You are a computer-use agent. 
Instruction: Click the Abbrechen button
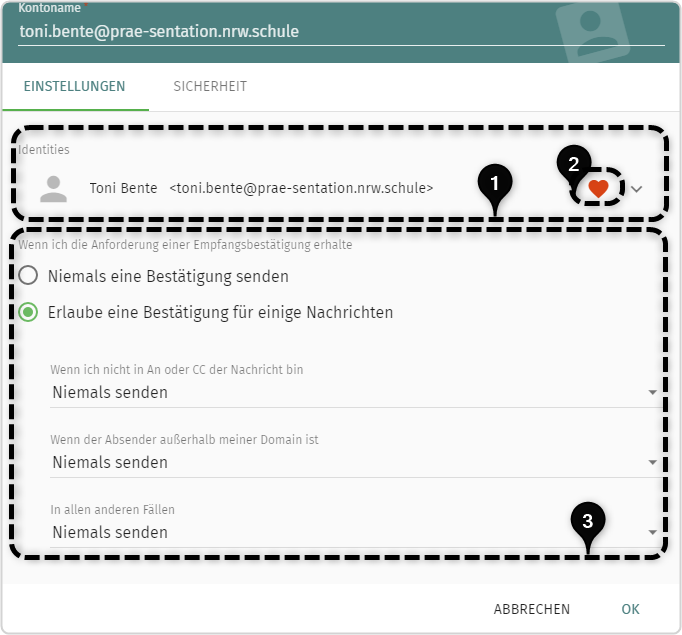532,609
